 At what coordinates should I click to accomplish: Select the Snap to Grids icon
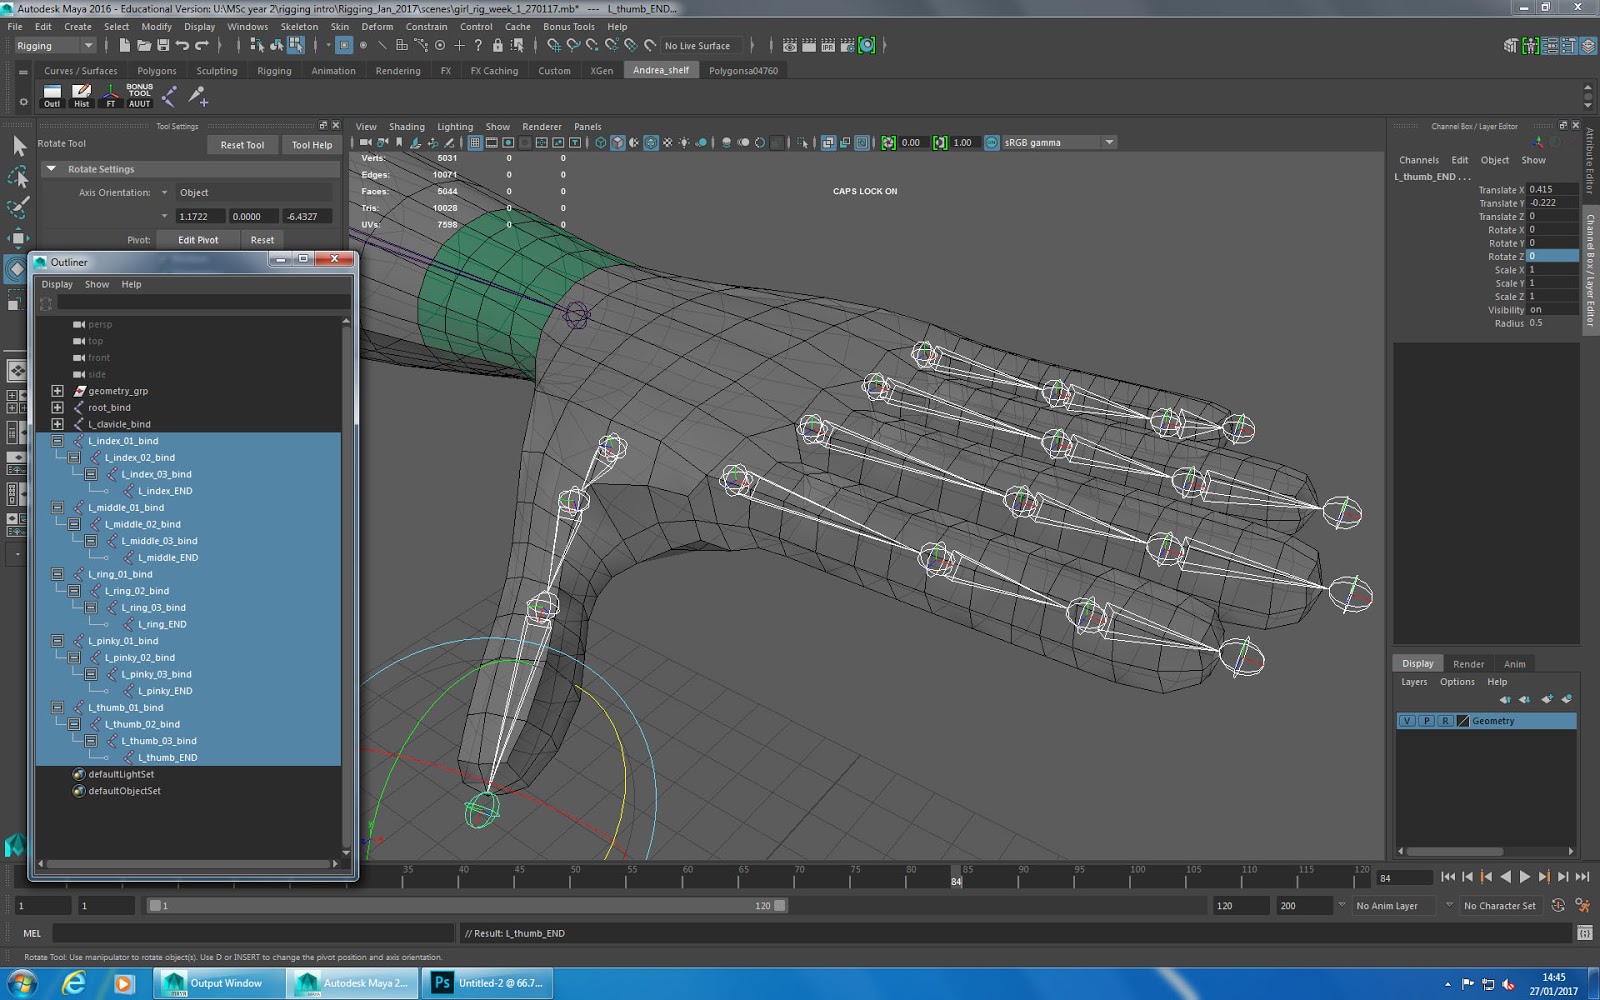point(555,45)
